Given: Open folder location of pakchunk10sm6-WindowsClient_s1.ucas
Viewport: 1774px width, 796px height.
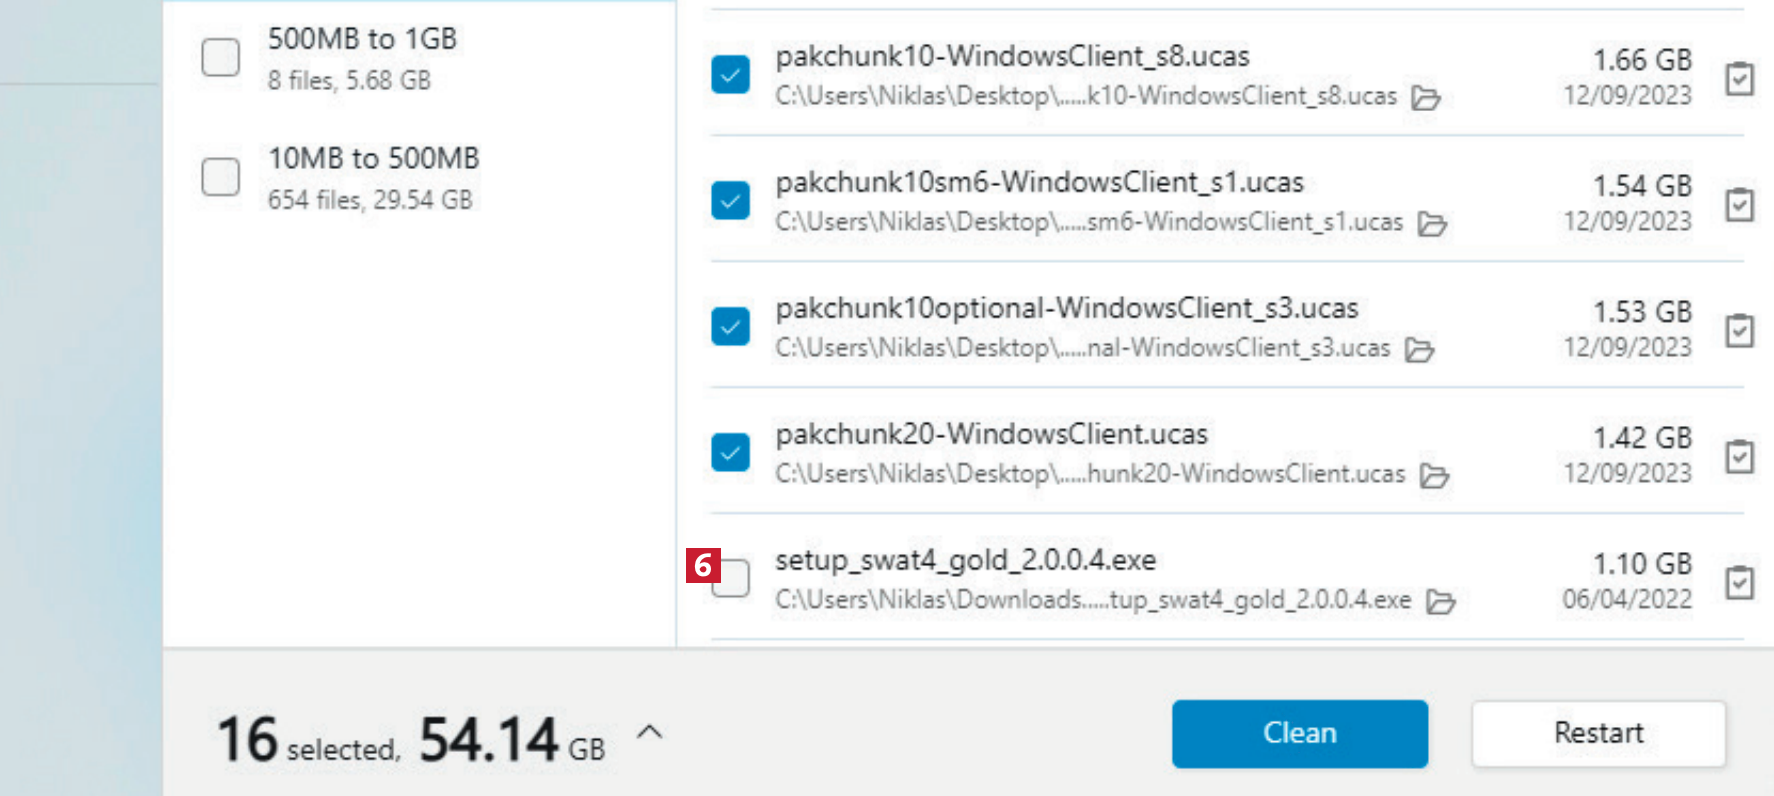Looking at the screenshot, I should click(x=1432, y=224).
